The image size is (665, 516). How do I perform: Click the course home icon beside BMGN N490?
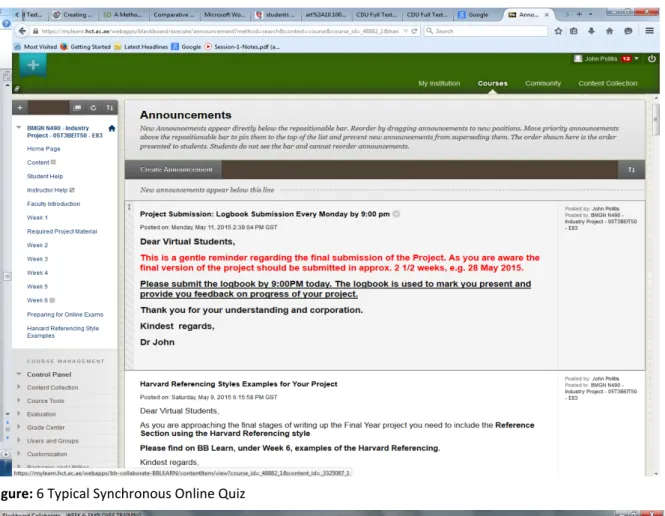pos(112,128)
